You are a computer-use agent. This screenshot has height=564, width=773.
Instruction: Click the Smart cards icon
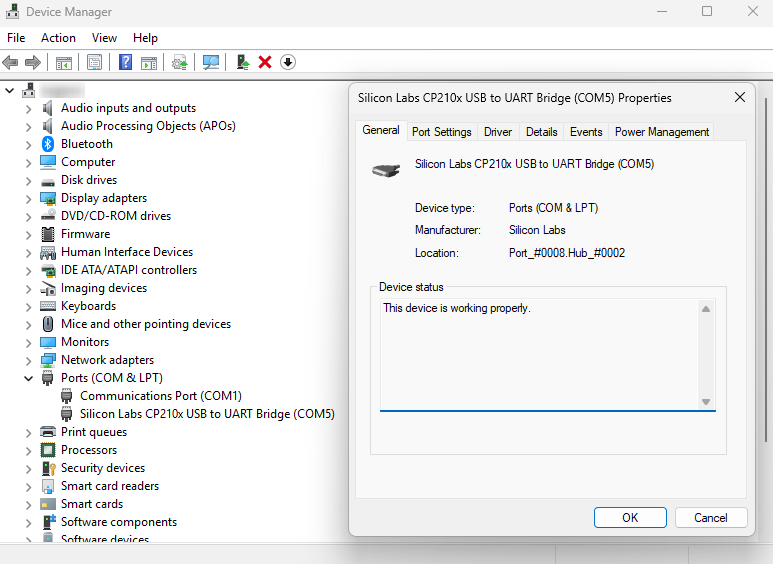pyautogui.click(x=48, y=504)
